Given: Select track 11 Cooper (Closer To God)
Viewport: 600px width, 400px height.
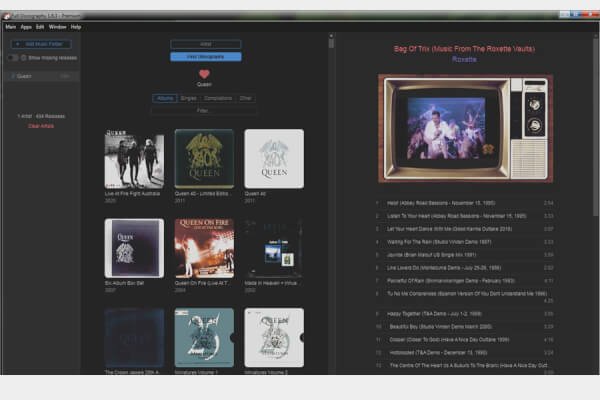Looking at the screenshot, I should [465, 340].
